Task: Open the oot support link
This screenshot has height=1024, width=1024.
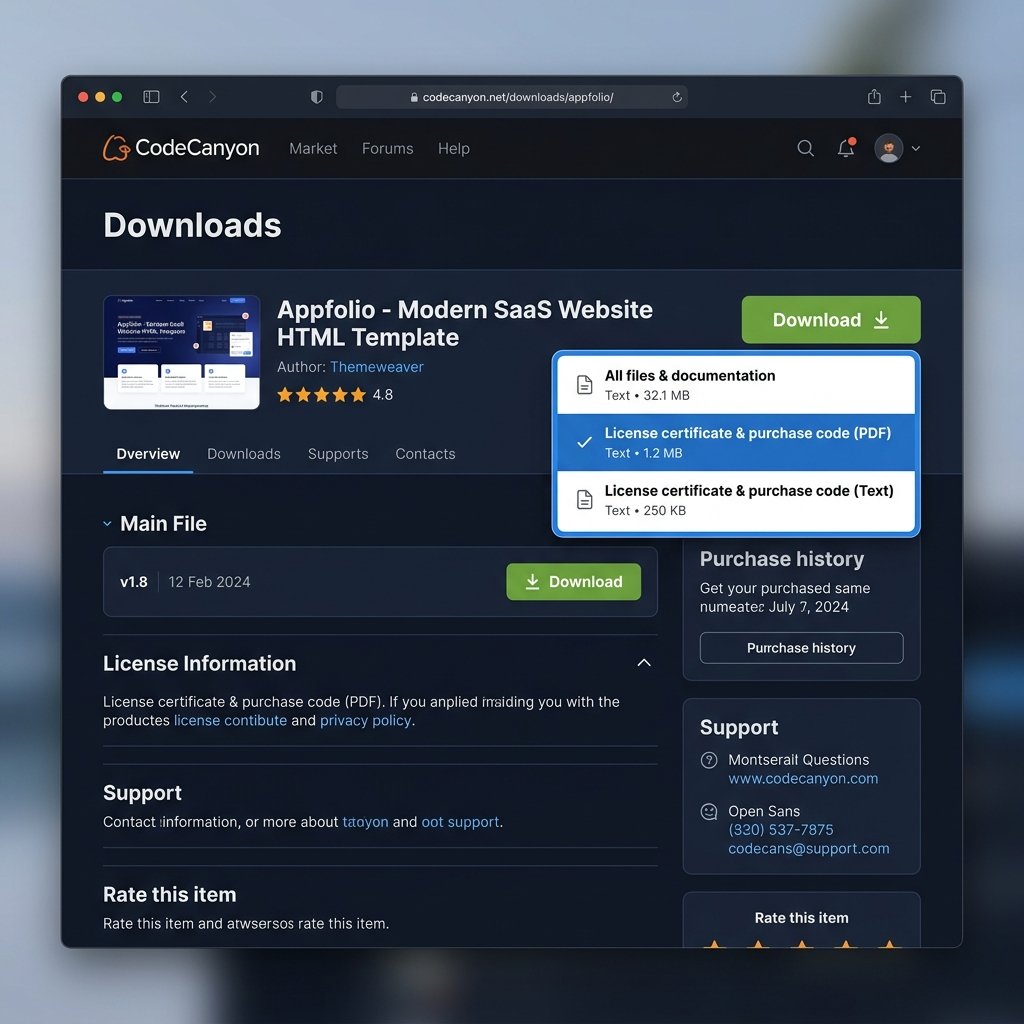Action: point(460,822)
